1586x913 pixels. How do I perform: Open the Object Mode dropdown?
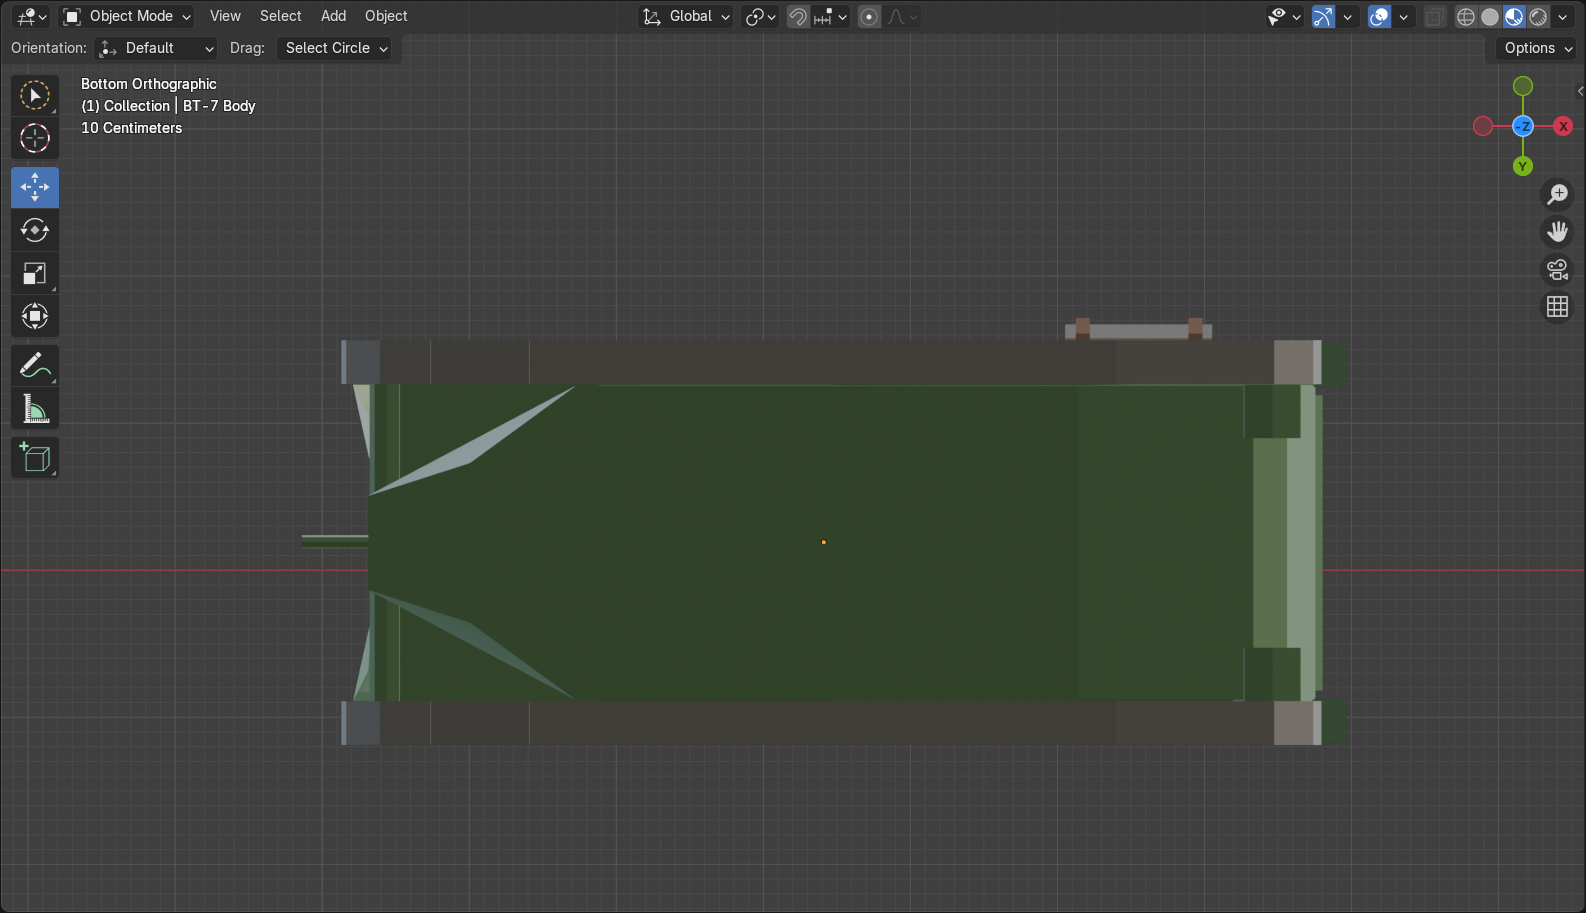coord(126,17)
